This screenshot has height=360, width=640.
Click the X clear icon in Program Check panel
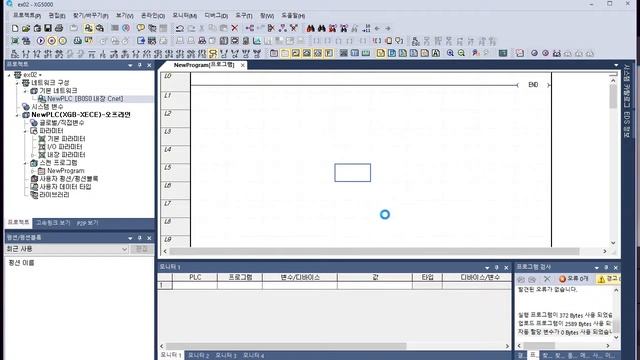[547, 279]
